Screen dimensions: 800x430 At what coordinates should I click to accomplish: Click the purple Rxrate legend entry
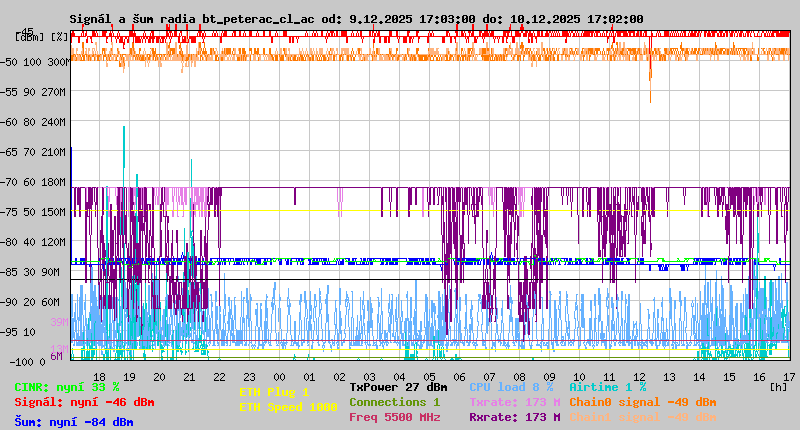point(514,417)
